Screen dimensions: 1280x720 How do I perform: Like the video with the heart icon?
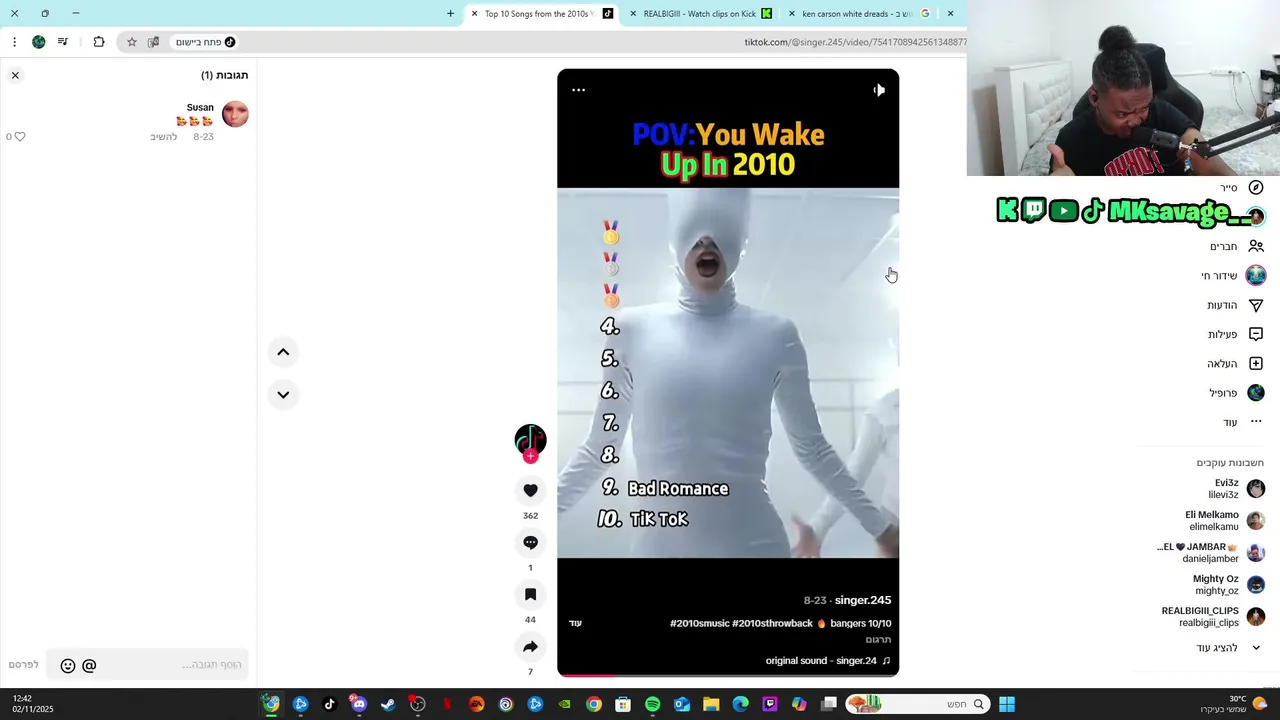pos(530,490)
